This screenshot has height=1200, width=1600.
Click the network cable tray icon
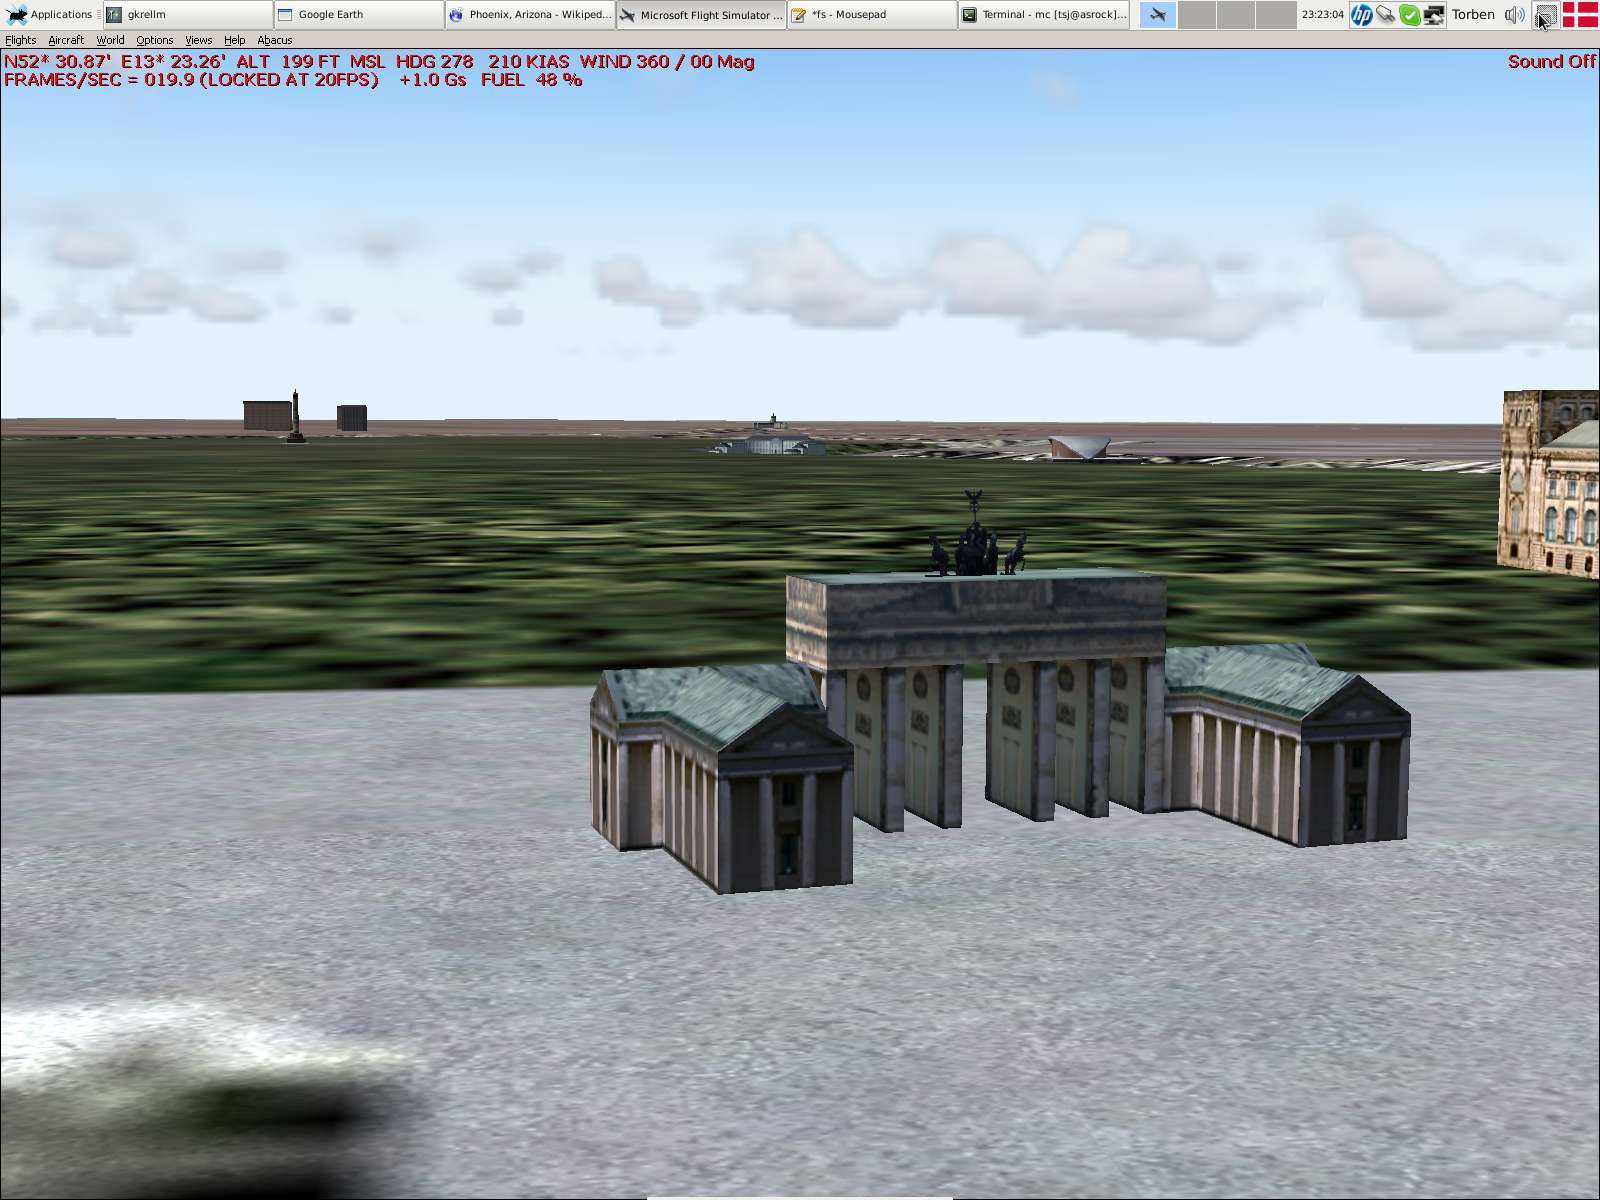tap(1385, 15)
